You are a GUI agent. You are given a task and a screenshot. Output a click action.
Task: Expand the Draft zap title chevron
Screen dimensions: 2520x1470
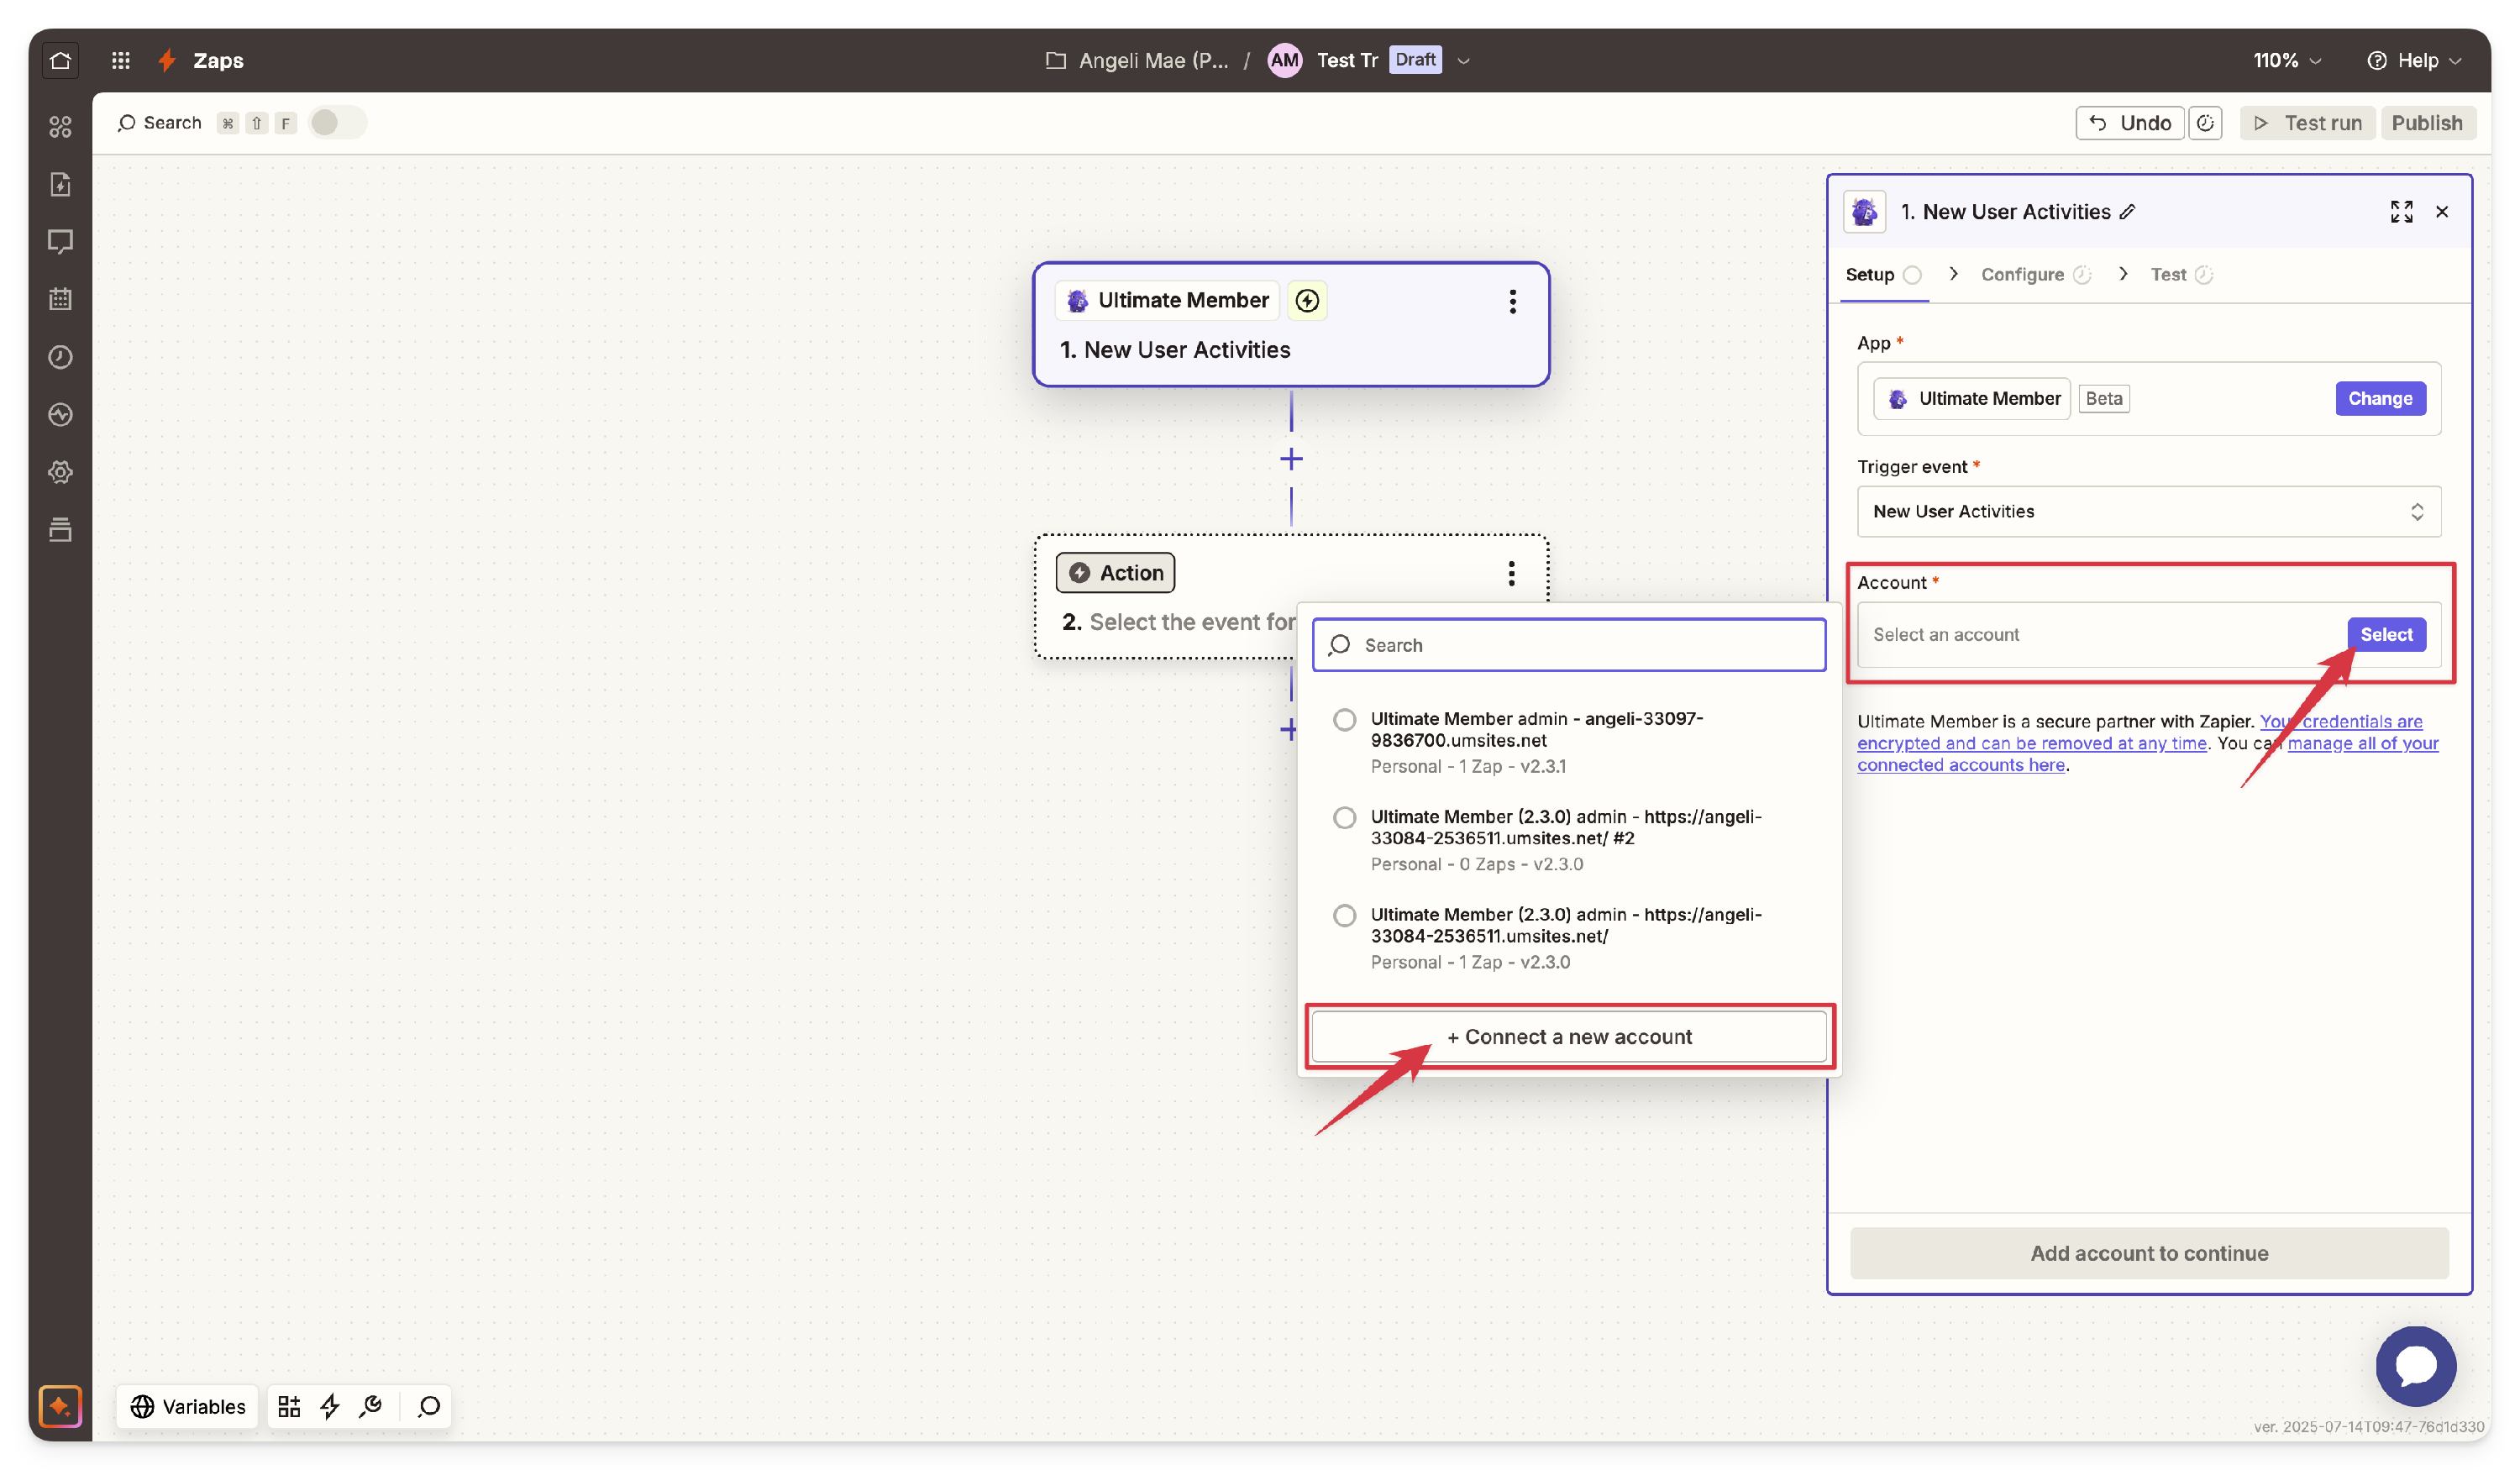click(1463, 60)
